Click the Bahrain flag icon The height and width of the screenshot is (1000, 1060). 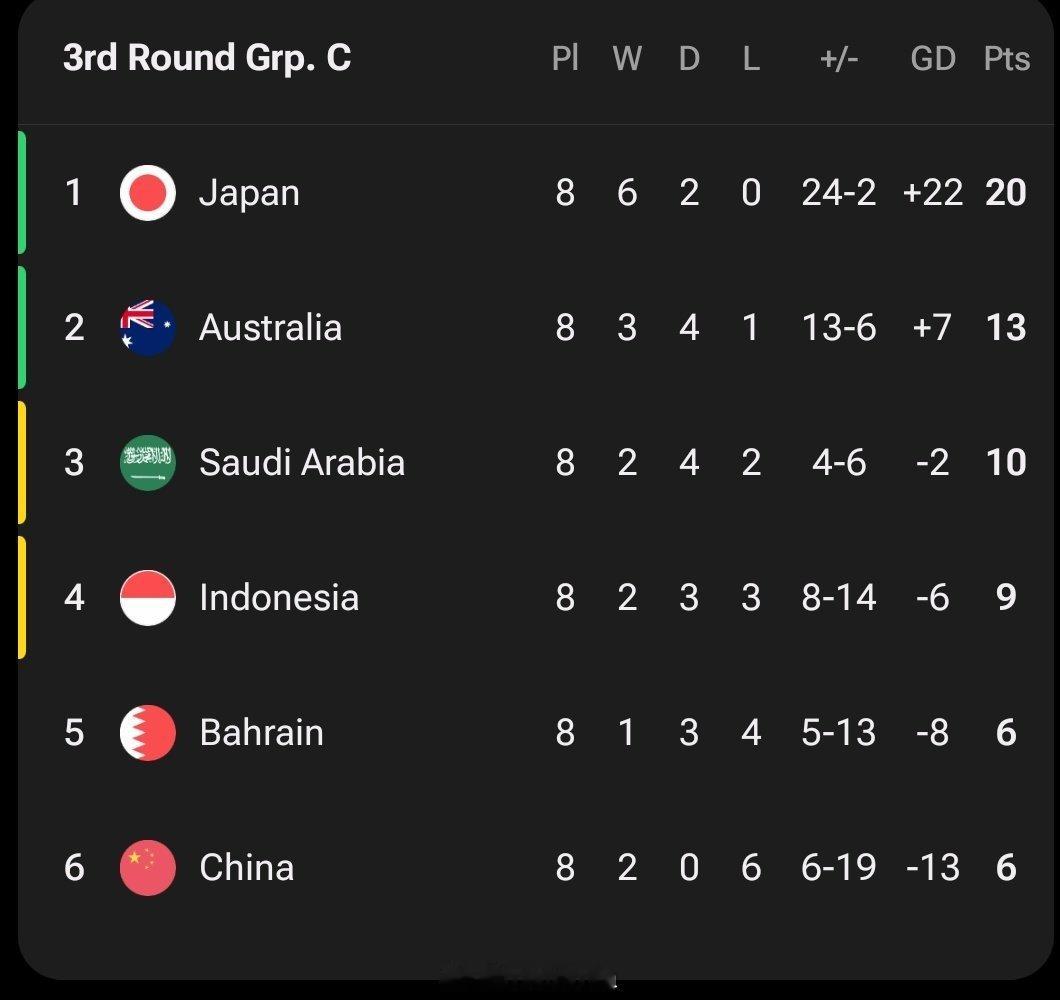click(147, 733)
